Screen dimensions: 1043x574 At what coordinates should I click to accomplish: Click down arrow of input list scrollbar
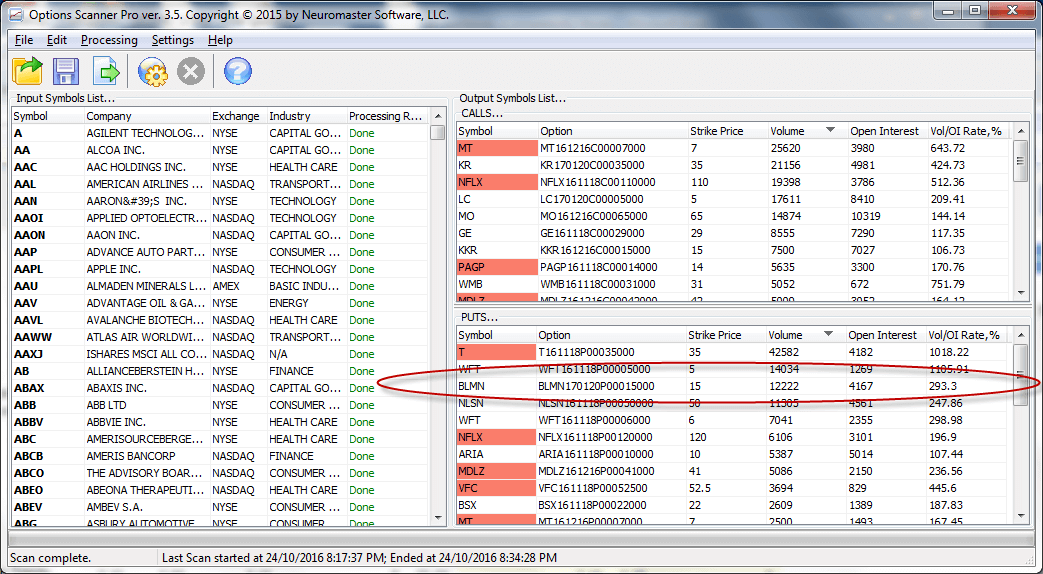(438, 517)
